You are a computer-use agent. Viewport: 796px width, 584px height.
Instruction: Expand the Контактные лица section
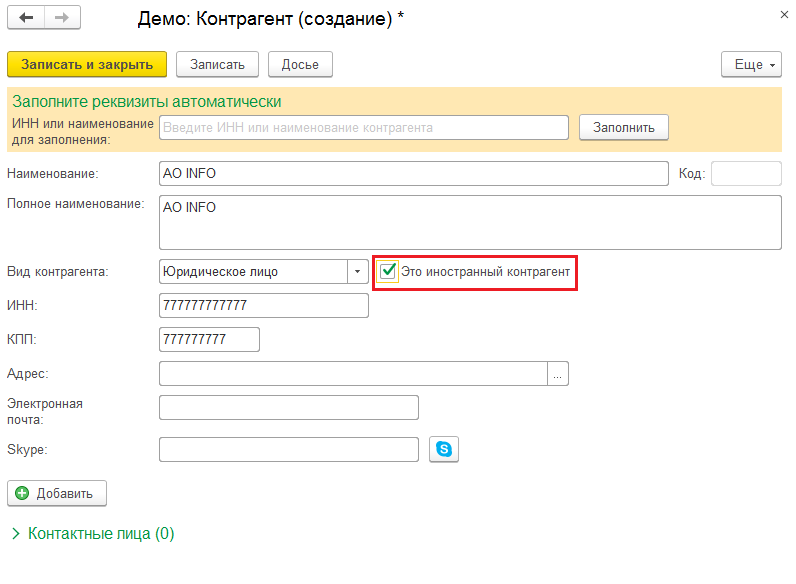pyautogui.click(x=93, y=533)
